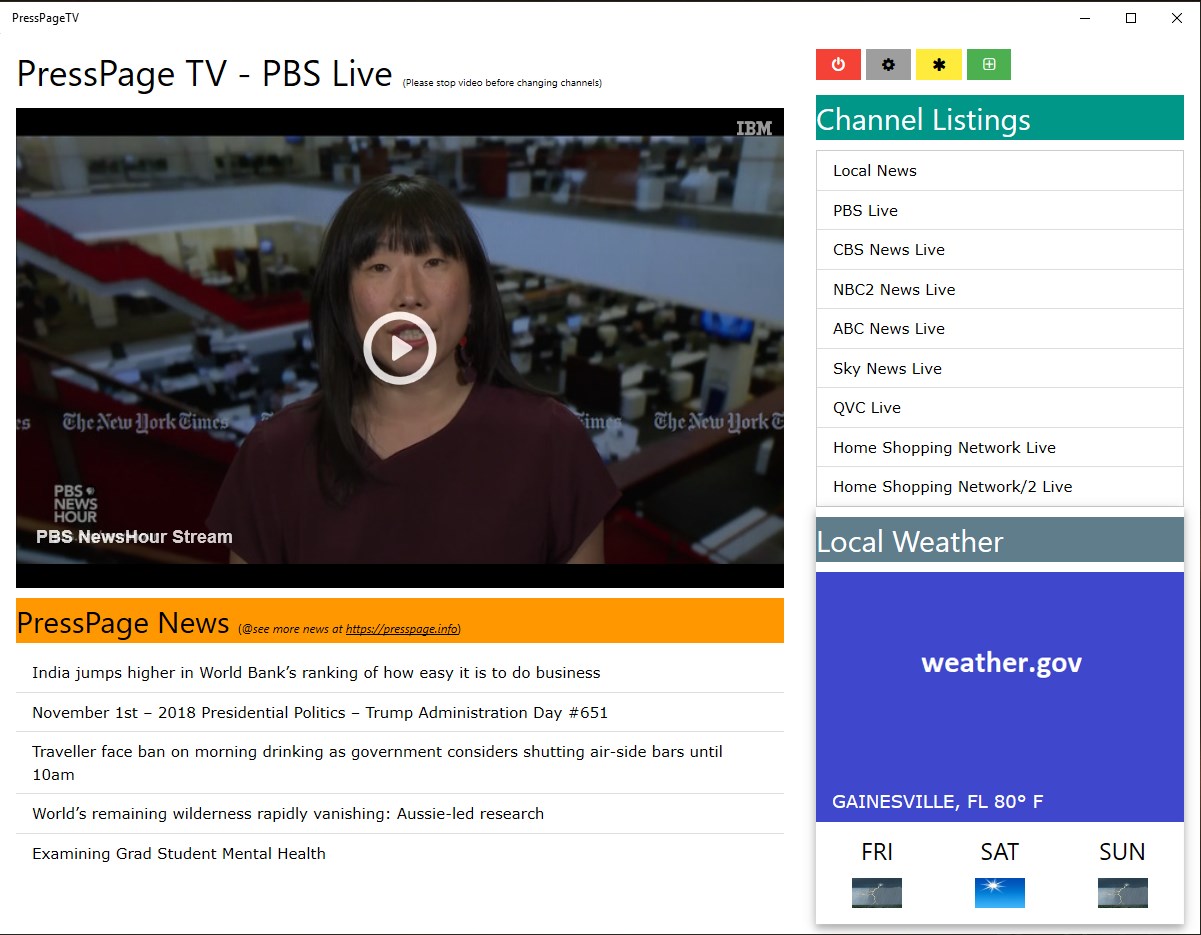Click the SUN day label
Image resolution: width=1201 pixels, height=935 pixels.
[1122, 852]
